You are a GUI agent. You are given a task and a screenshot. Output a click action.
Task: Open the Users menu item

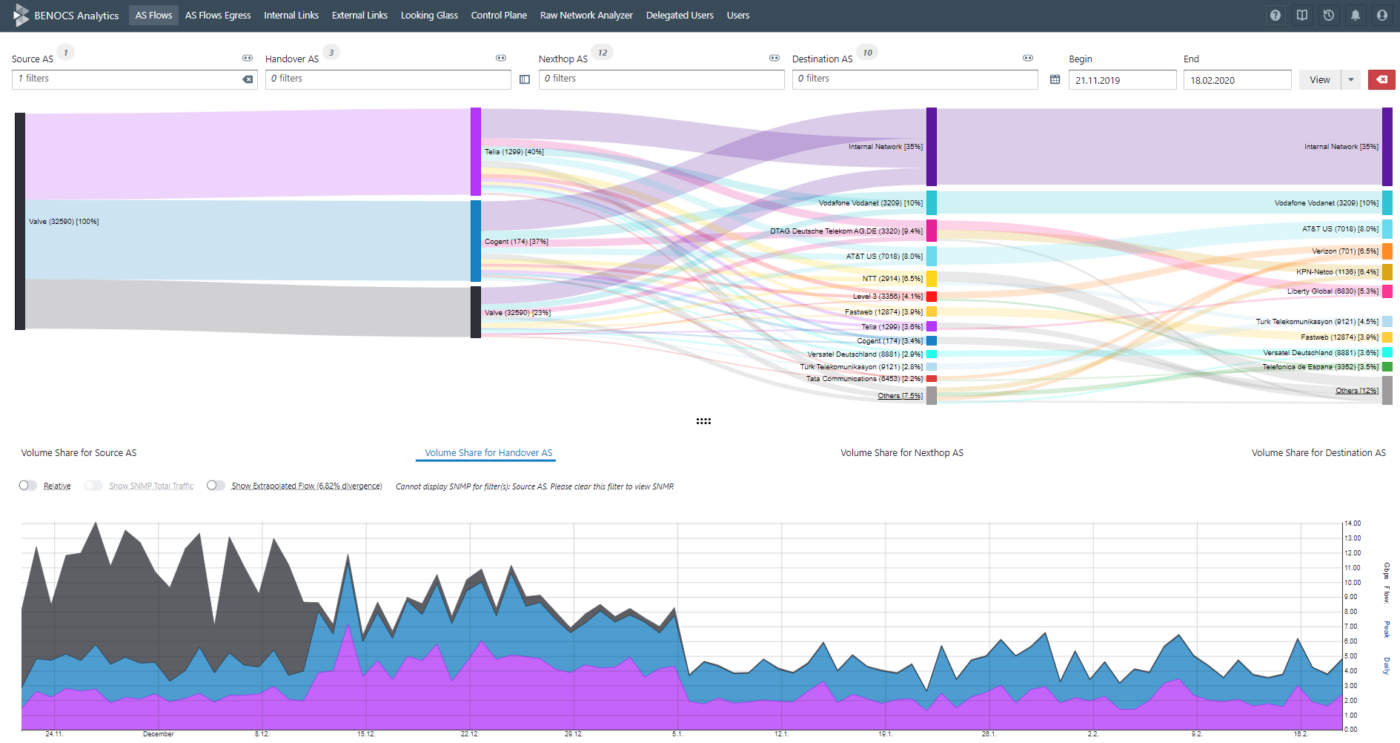(x=738, y=15)
